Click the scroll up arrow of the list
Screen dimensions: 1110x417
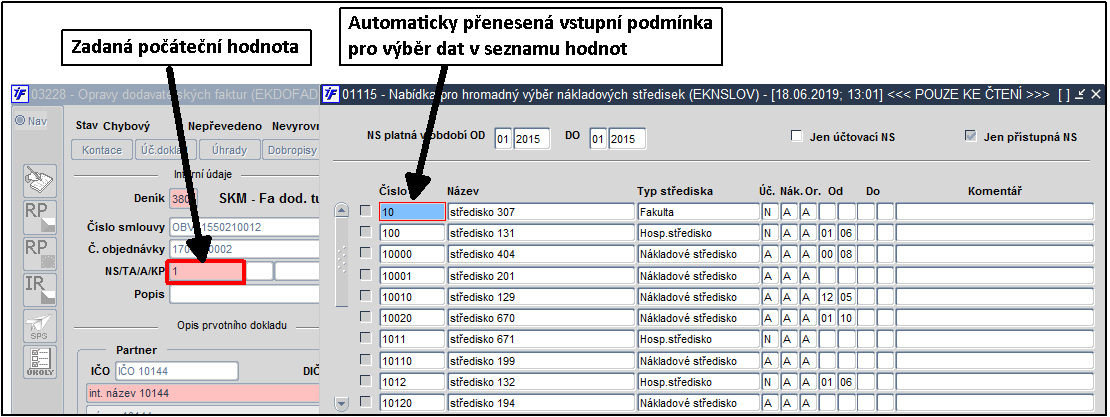341,211
